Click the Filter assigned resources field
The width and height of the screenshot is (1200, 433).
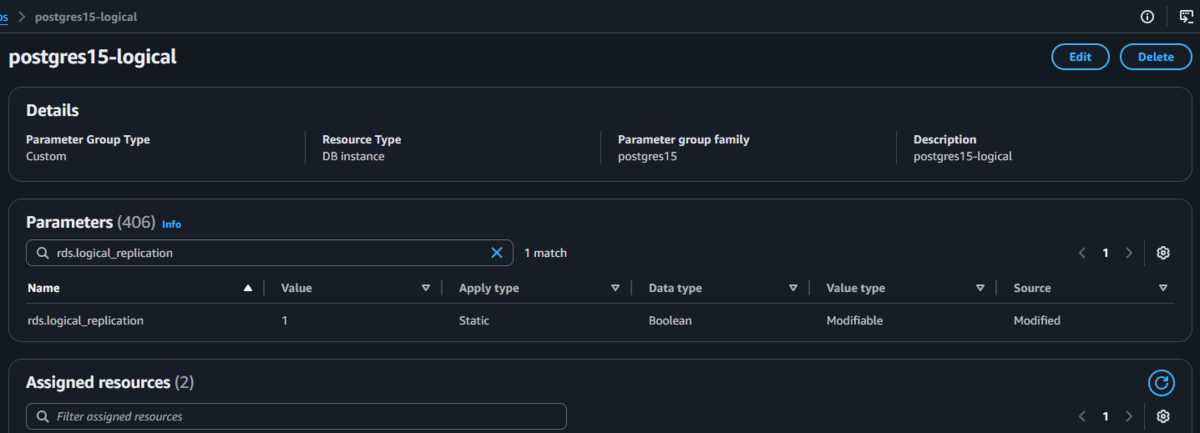pyautogui.click(x=296, y=416)
